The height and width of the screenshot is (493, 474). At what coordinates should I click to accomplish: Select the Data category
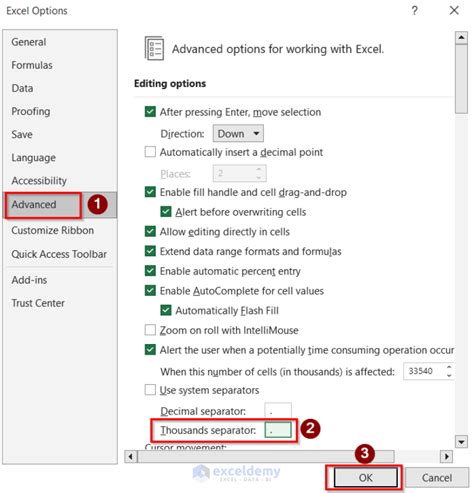click(22, 88)
